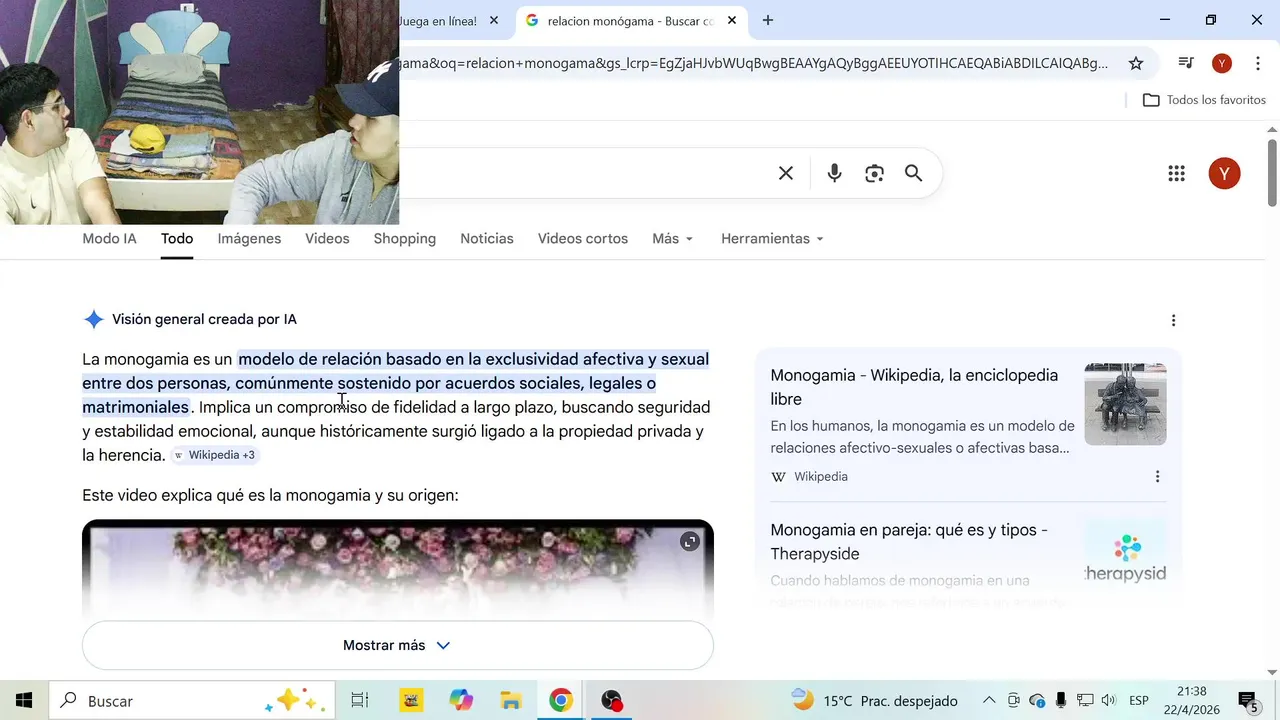Switch to Videos results
This screenshot has width=1280, height=720.
point(327,239)
